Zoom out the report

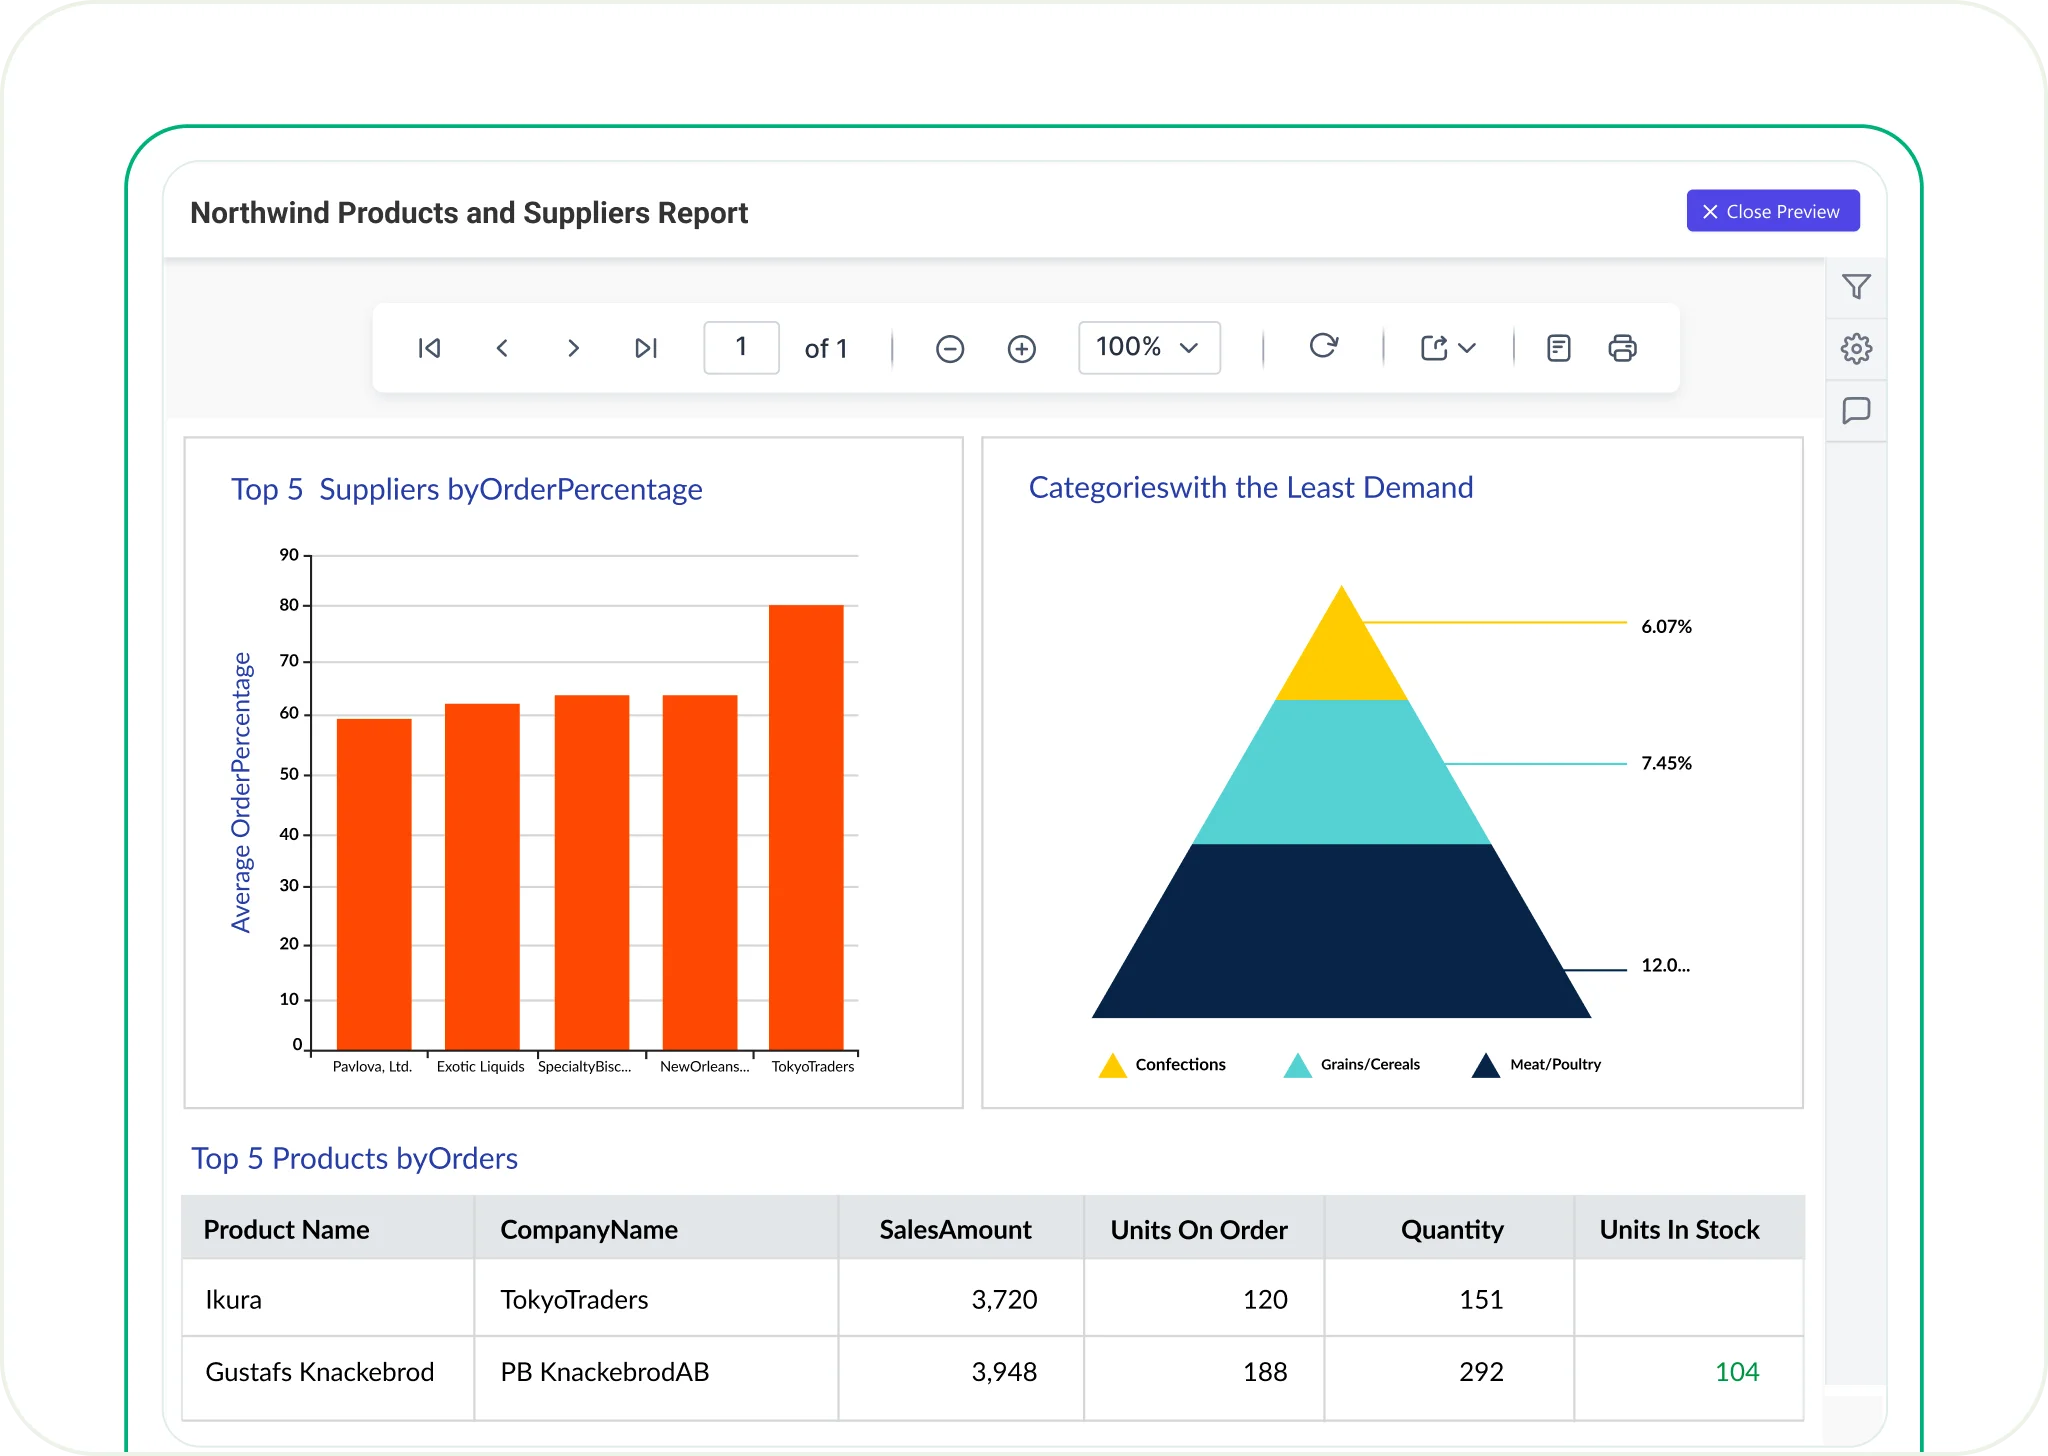point(949,349)
